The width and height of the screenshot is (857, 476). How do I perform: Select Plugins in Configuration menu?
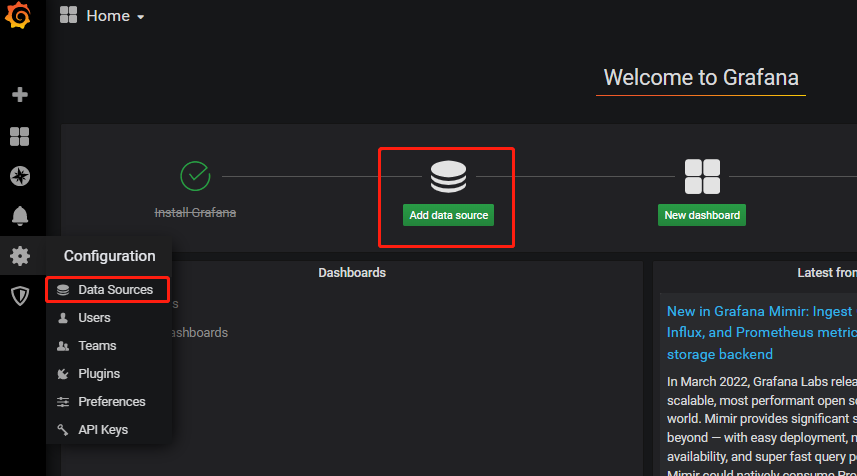pyautogui.click(x=109, y=374)
